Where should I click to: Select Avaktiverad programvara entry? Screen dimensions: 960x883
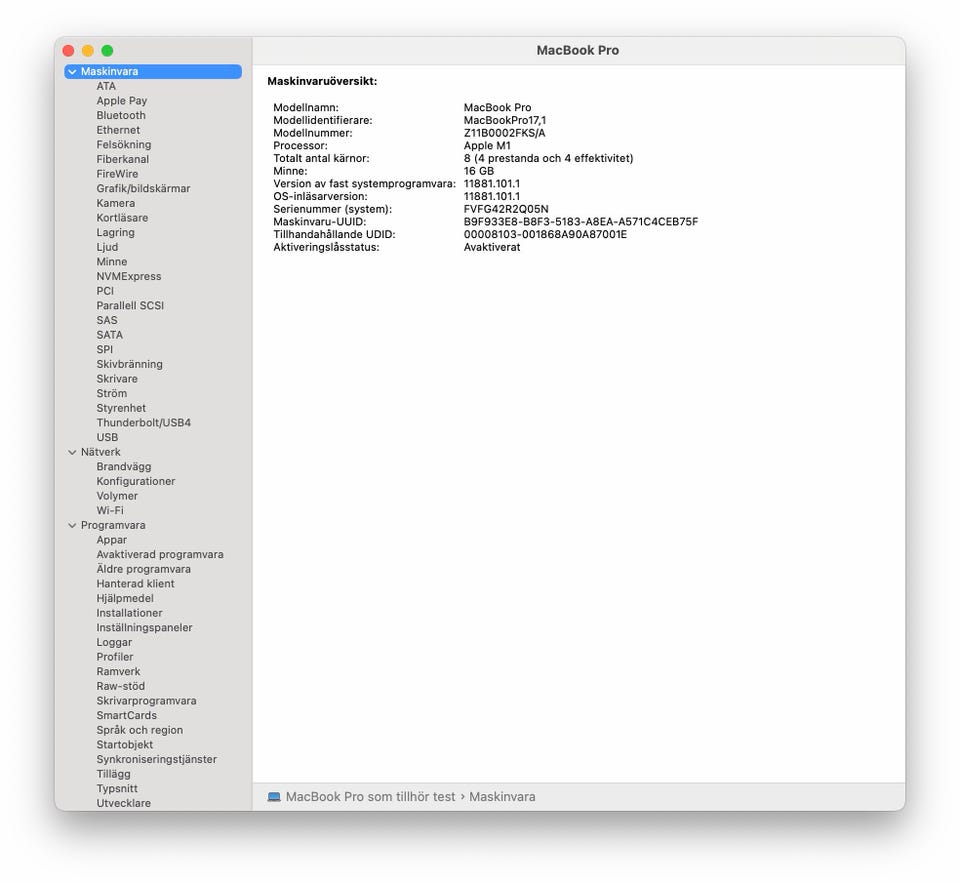click(x=160, y=555)
